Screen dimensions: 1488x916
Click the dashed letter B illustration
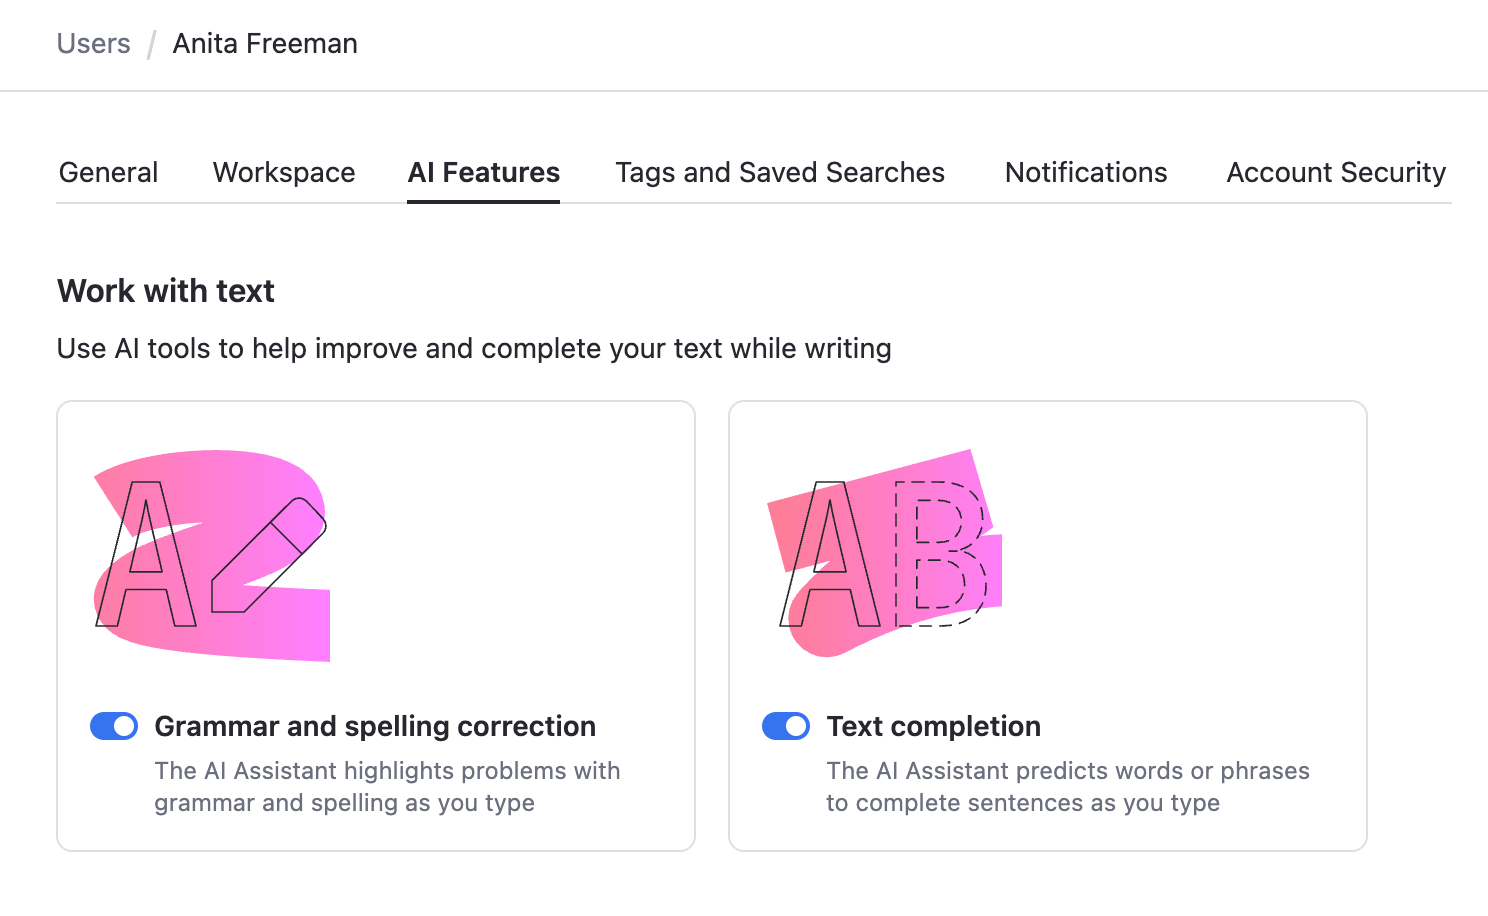(x=940, y=553)
